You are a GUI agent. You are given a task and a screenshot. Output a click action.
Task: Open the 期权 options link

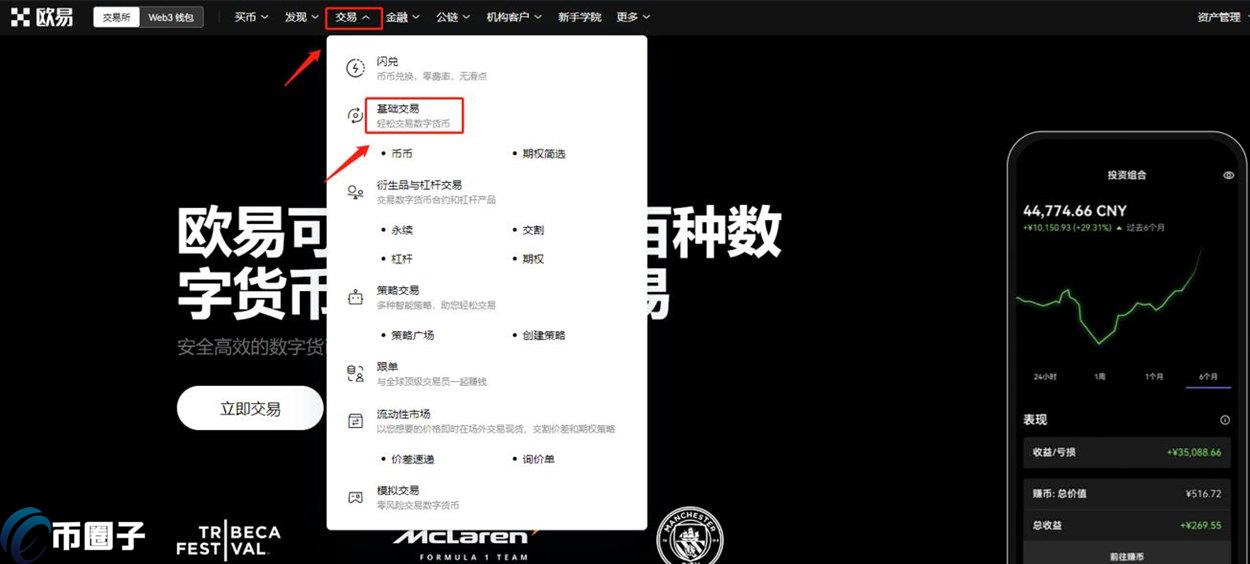[x=533, y=259]
